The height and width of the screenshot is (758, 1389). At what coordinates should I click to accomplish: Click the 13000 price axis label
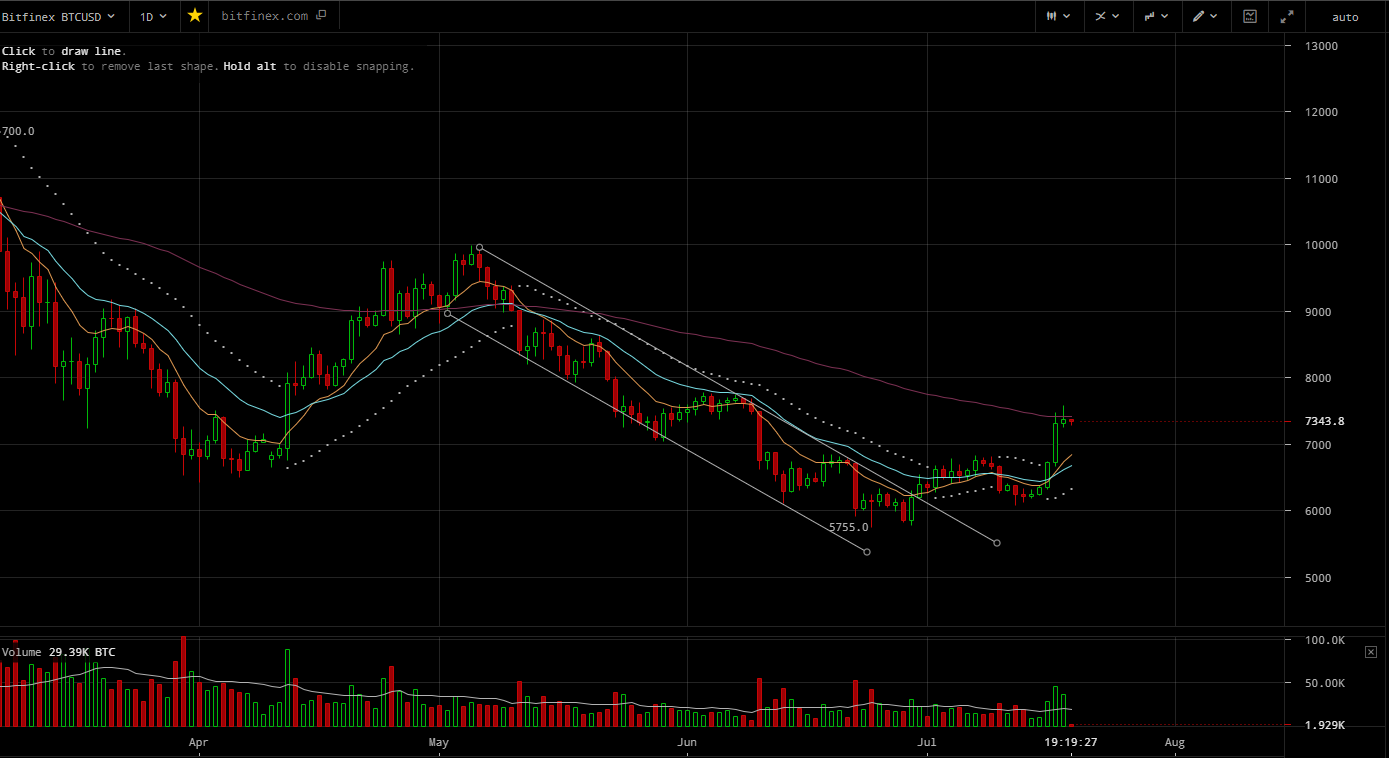(x=1322, y=46)
